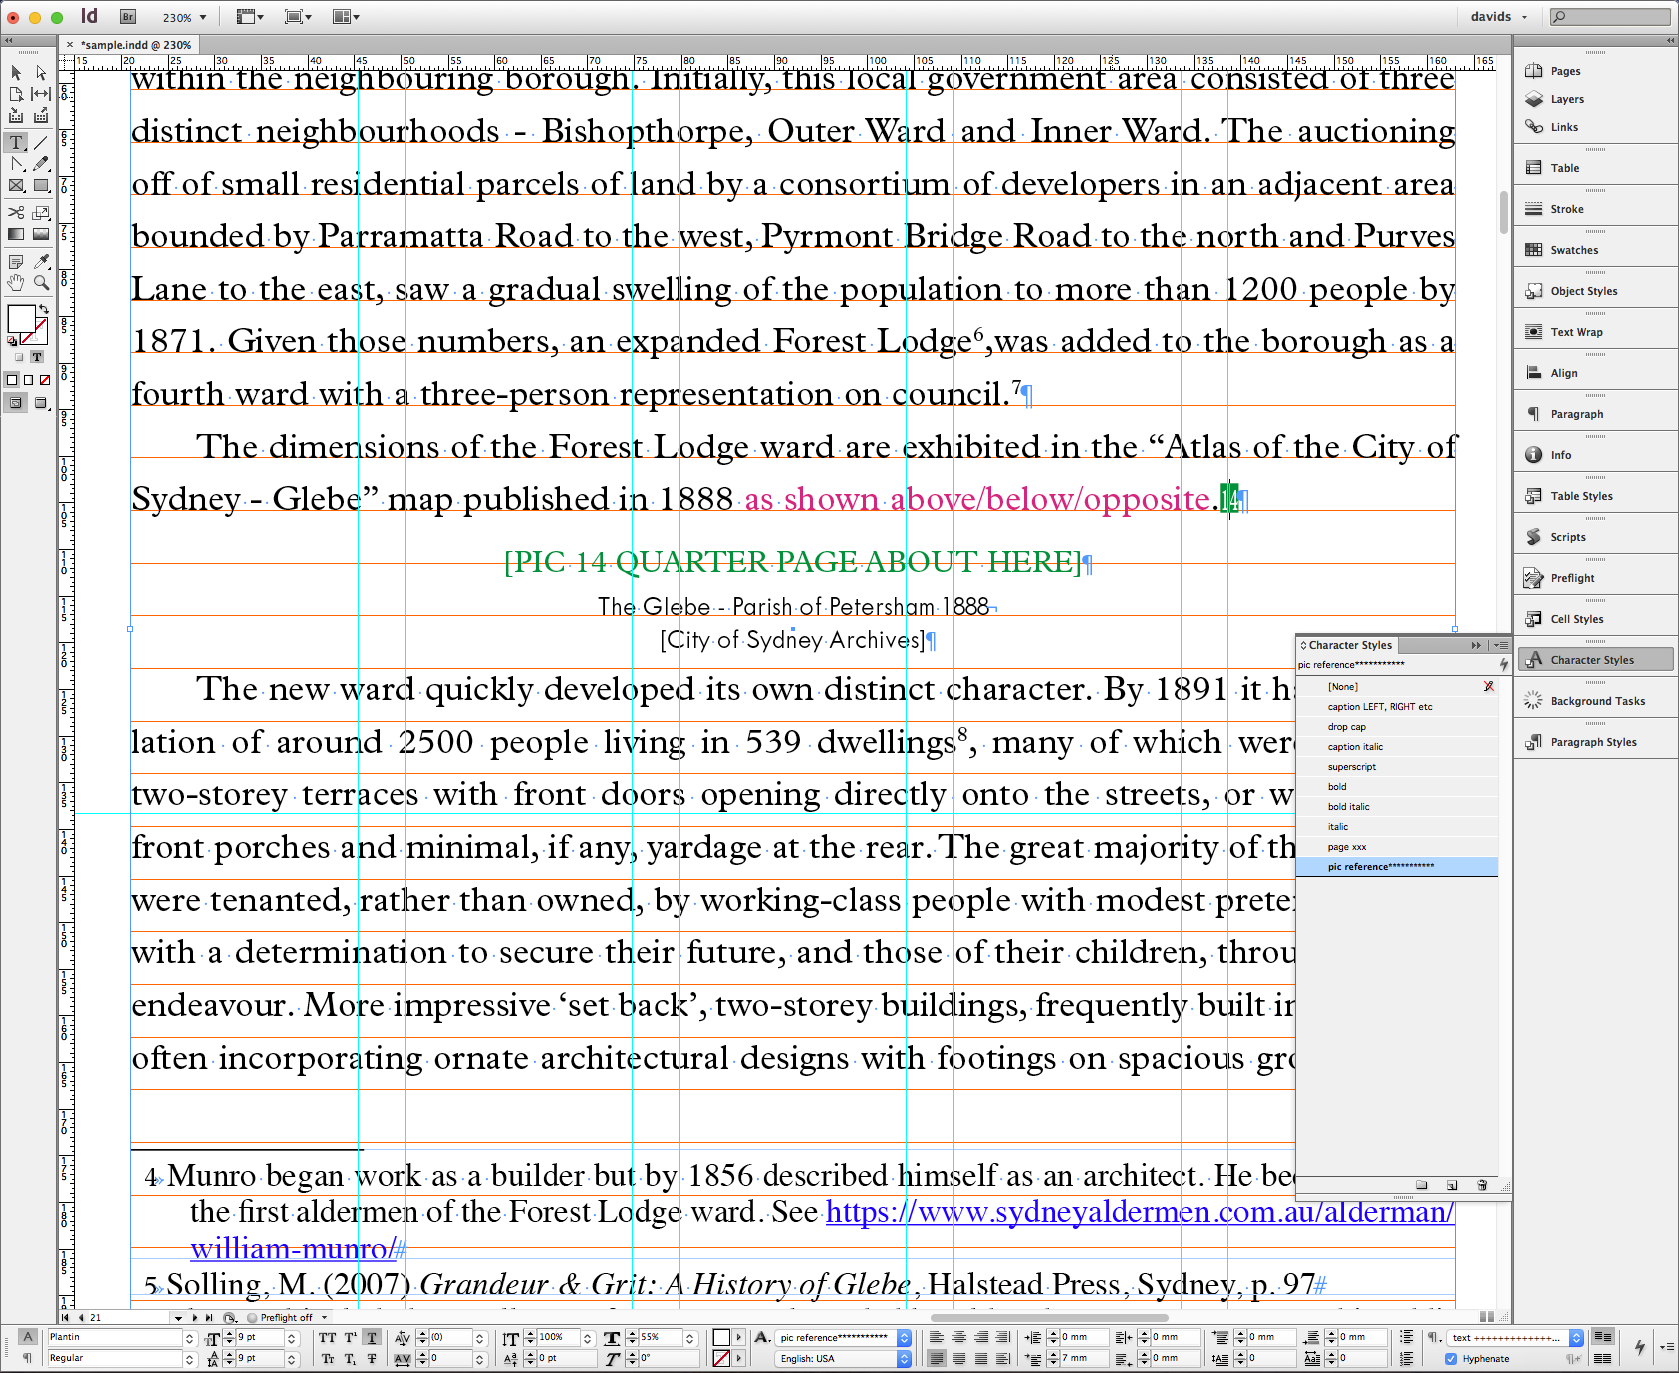Select the Rectangle Frame tool
This screenshot has height=1373, width=1679.
click(x=16, y=186)
